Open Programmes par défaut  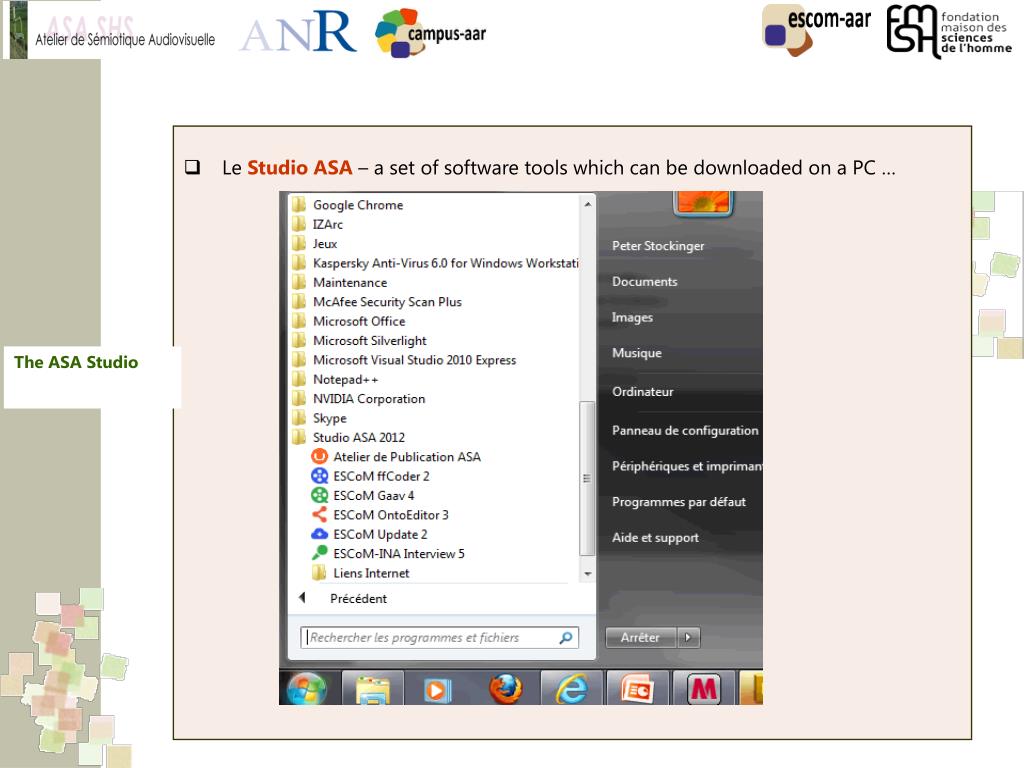pyautogui.click(x=679, y=502)
